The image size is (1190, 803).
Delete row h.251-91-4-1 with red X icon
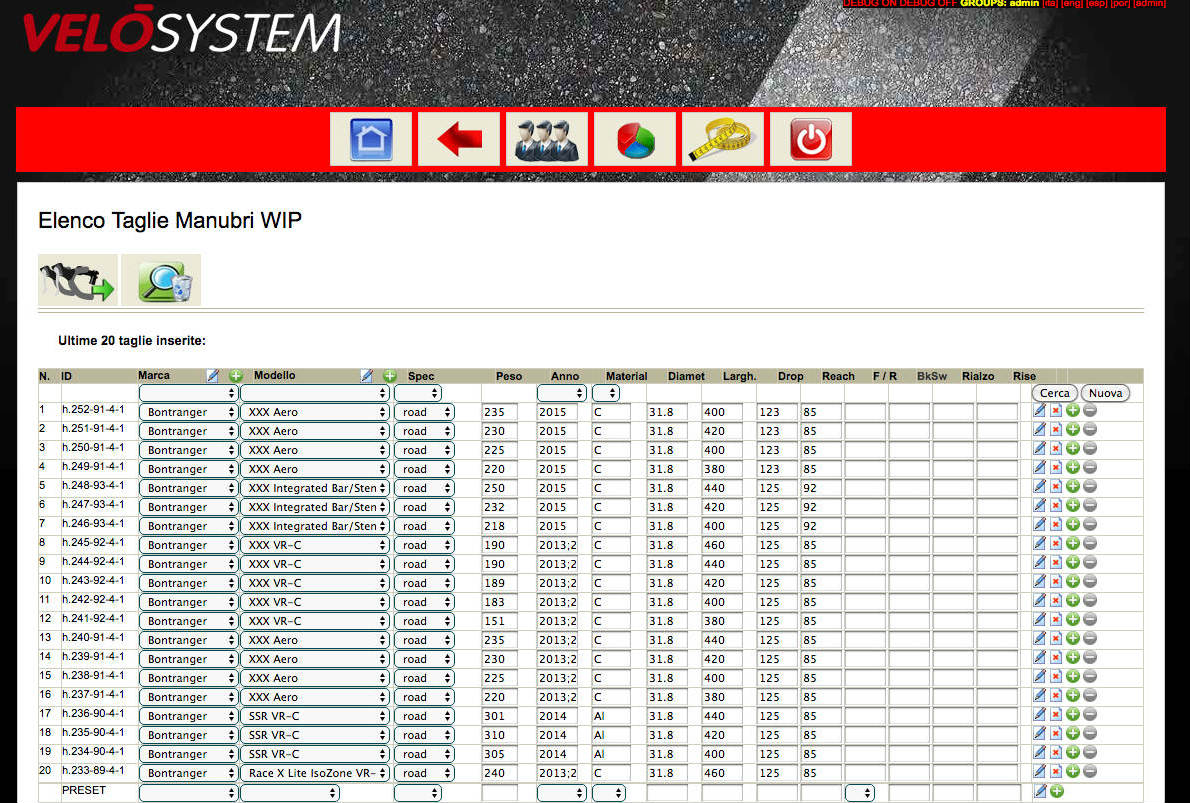1056,430
